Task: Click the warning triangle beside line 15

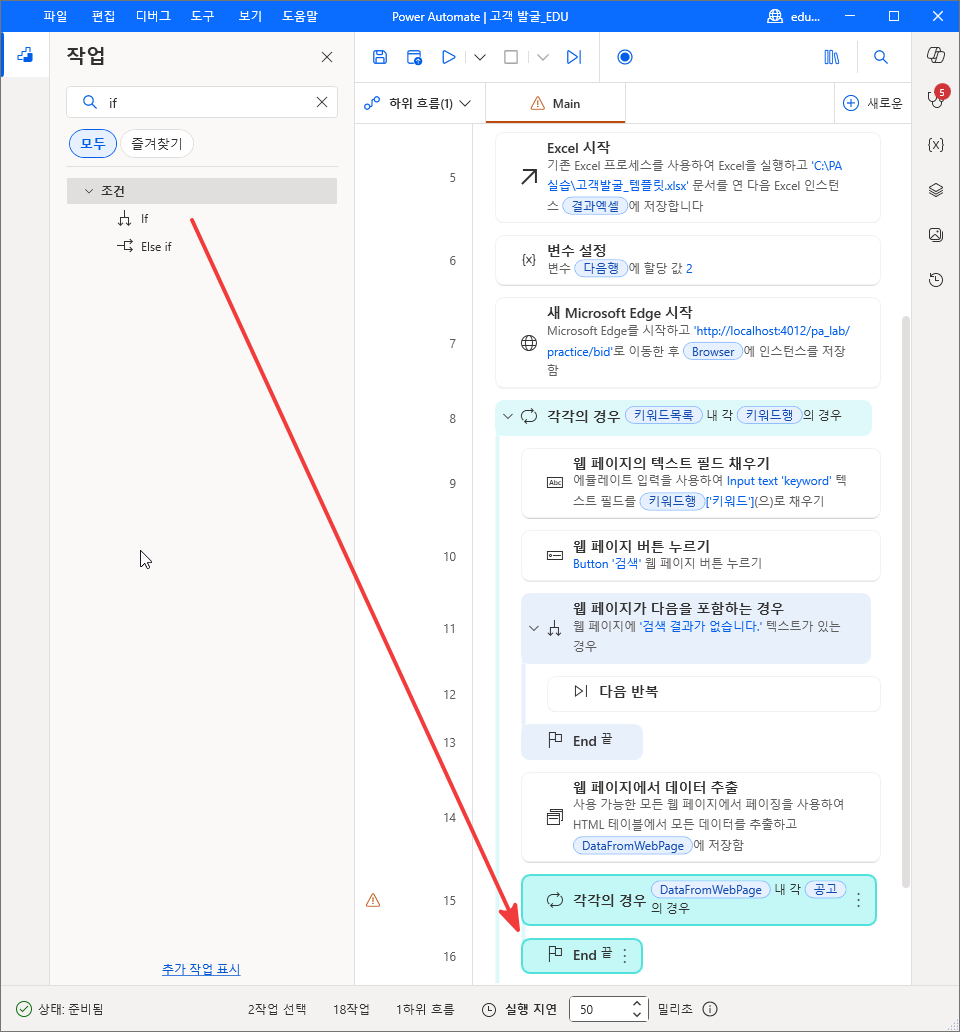Action: tap(373, 900)
